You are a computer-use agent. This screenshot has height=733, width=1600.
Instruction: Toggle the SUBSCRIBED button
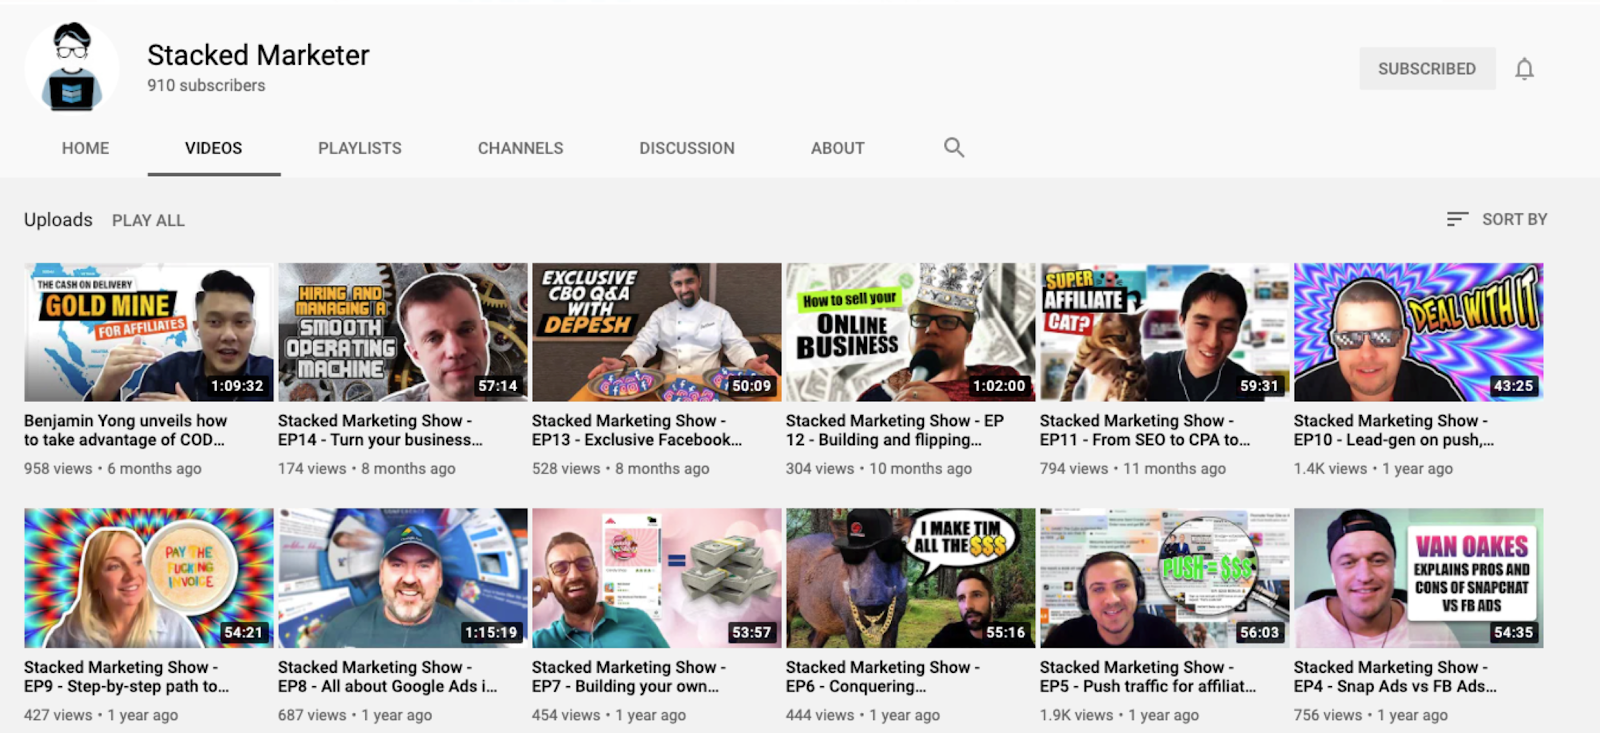point(1427,69)
